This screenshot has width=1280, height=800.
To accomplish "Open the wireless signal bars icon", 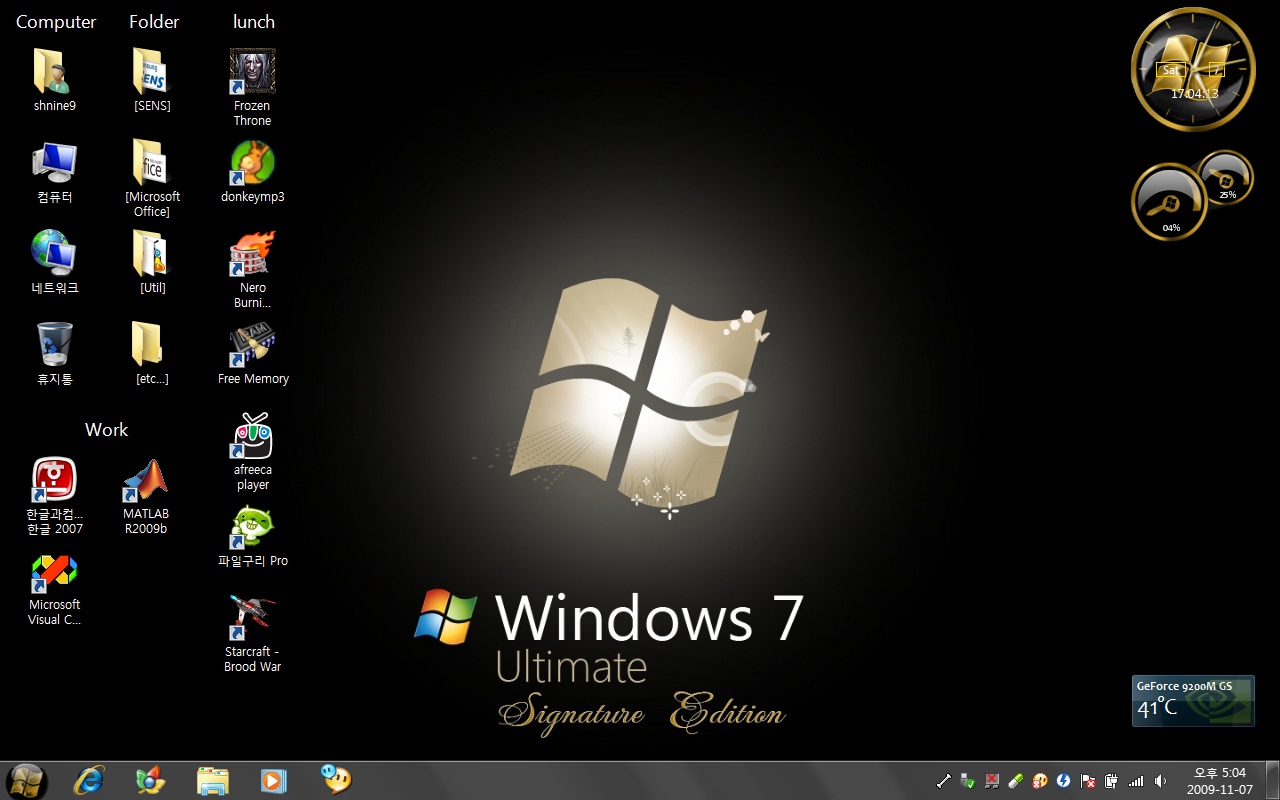I will point(1136,780).
